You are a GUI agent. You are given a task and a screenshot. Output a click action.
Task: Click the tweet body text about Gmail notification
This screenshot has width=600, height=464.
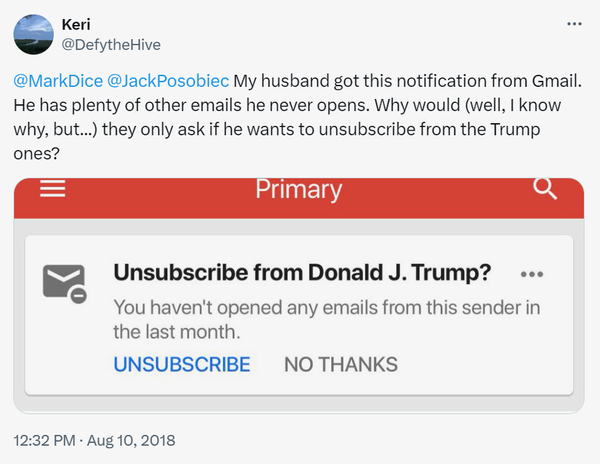click(x=298, y=117)
